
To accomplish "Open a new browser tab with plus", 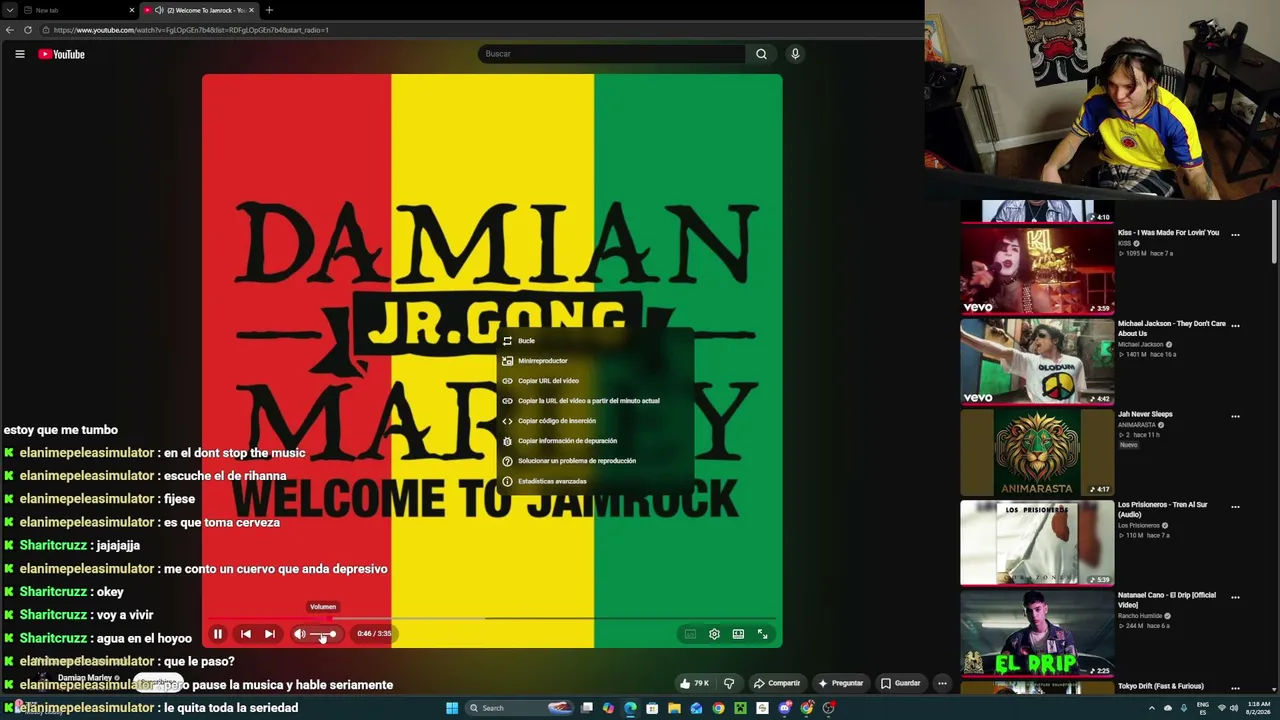I will (269, 10).
